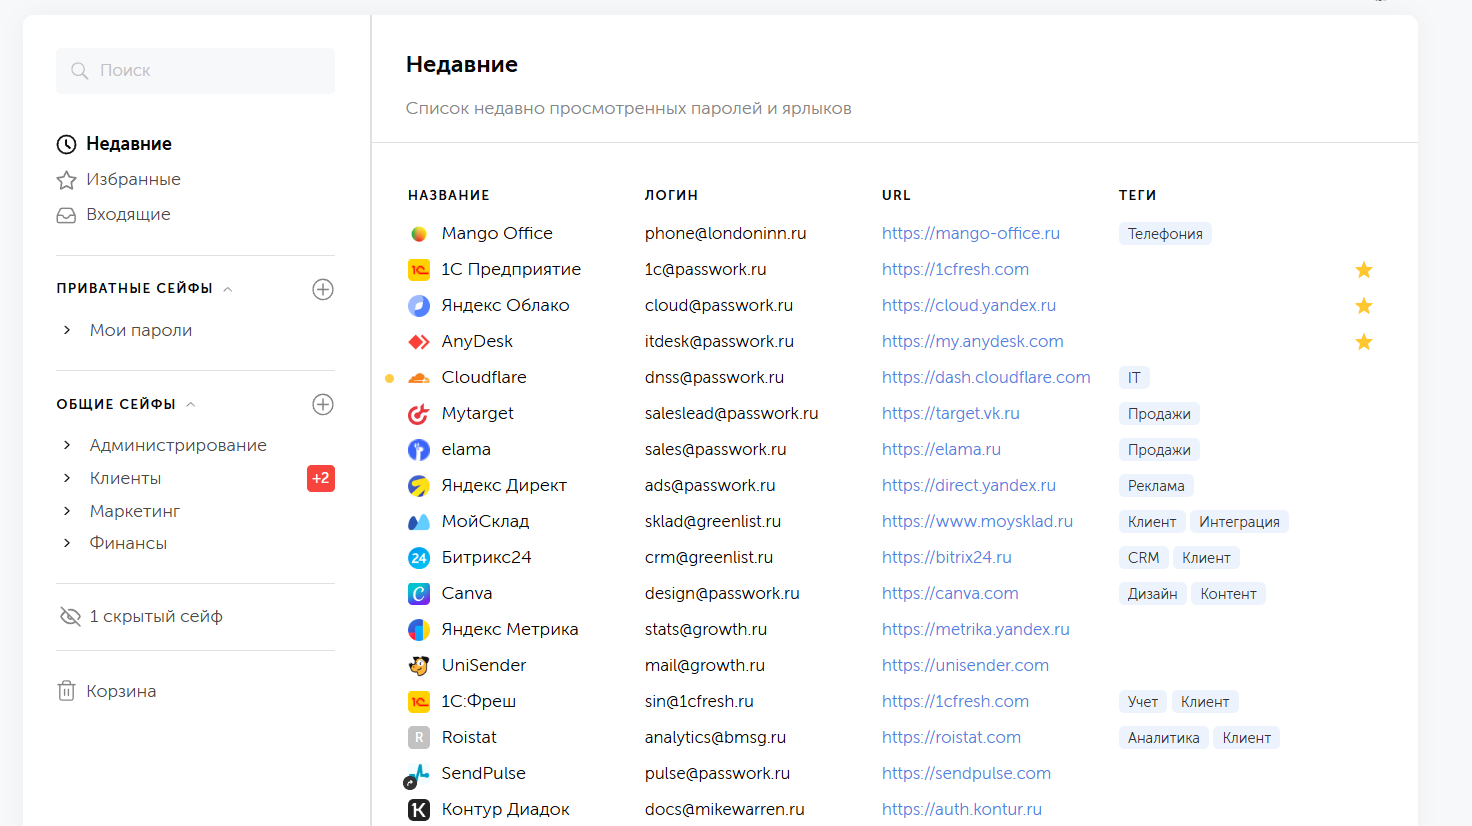
Task: Click the plus icon next to Общие сейфы
Action: click(323, 404)
